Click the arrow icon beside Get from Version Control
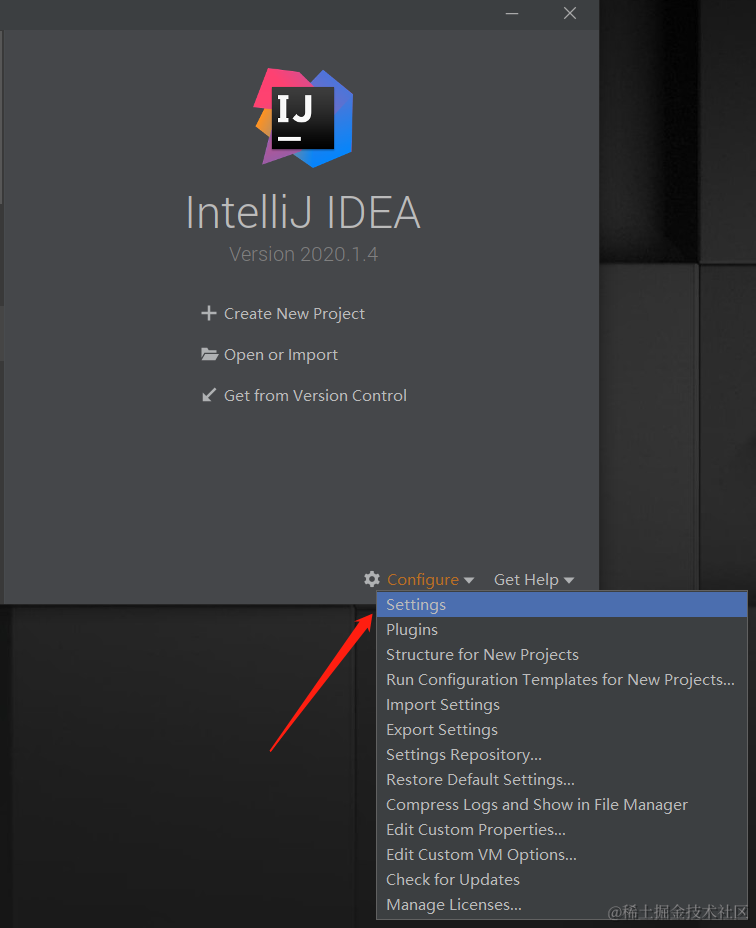756x928 pixels. coord(208,395)
